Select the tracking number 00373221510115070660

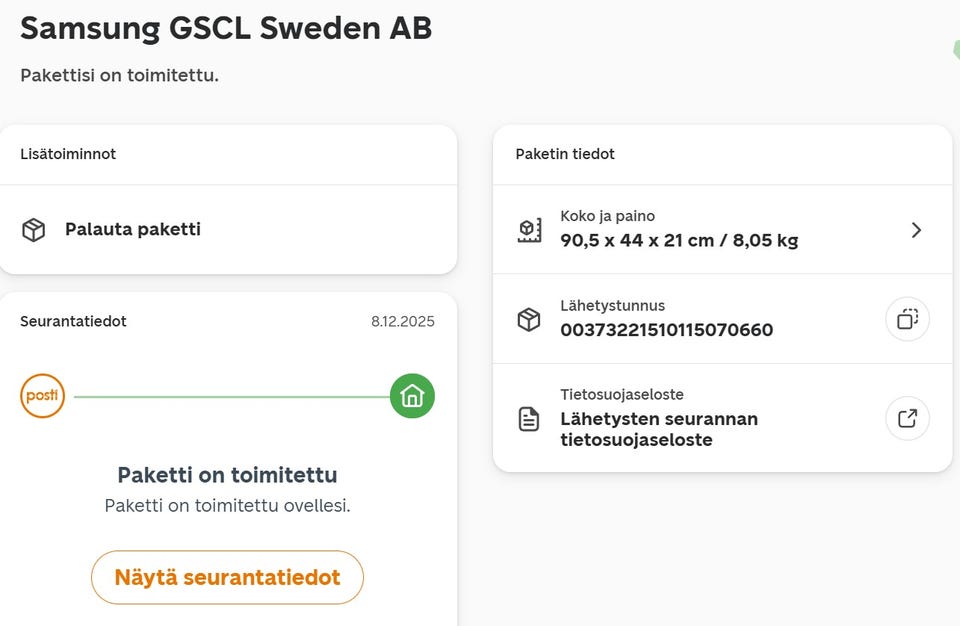[666, 330]
